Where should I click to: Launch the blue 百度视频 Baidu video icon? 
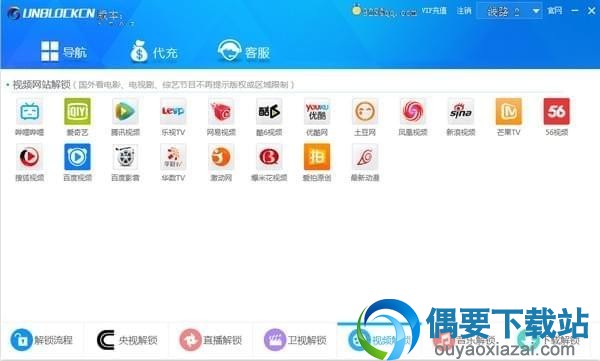(77, 157)
